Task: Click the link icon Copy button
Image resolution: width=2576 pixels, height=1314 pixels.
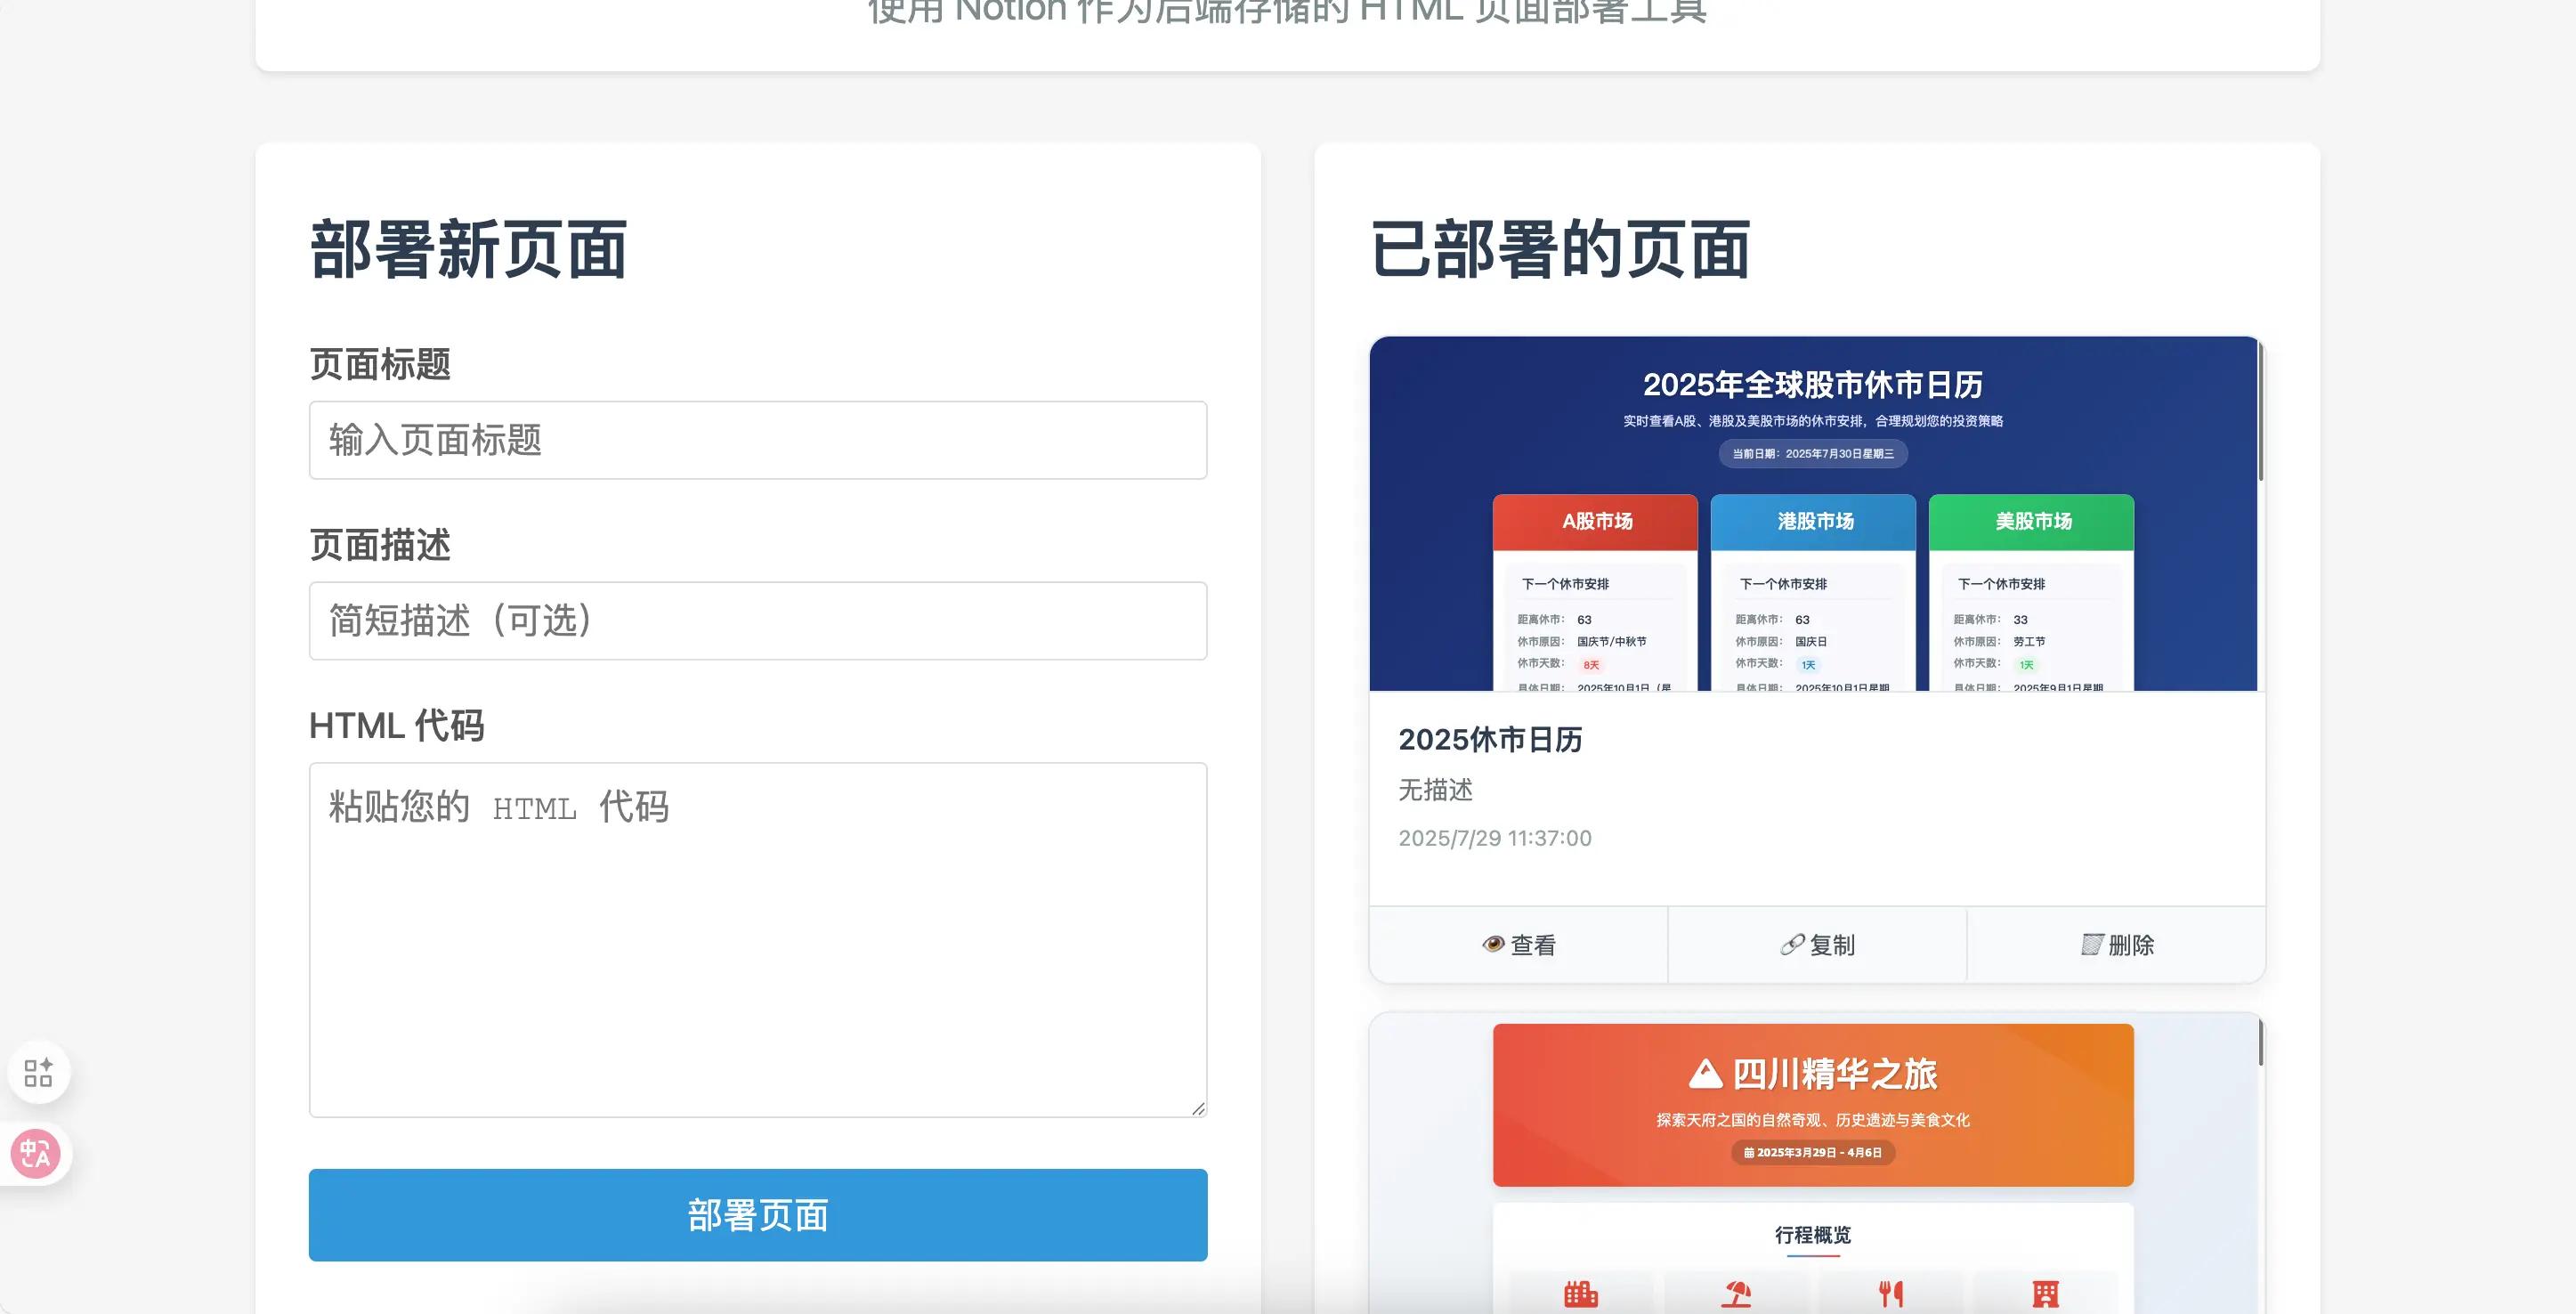Action: tap(1817, 945)
